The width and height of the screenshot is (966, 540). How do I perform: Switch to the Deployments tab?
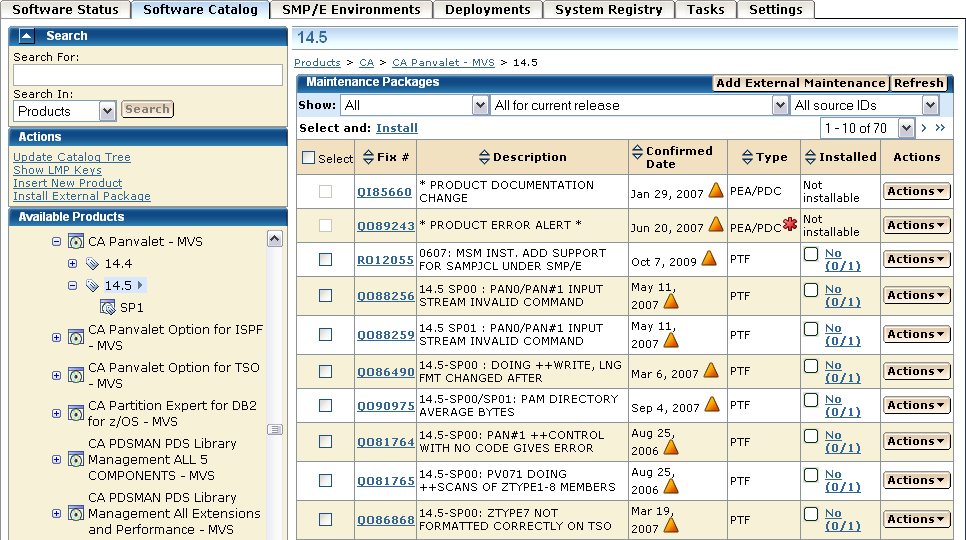(487, 10)
